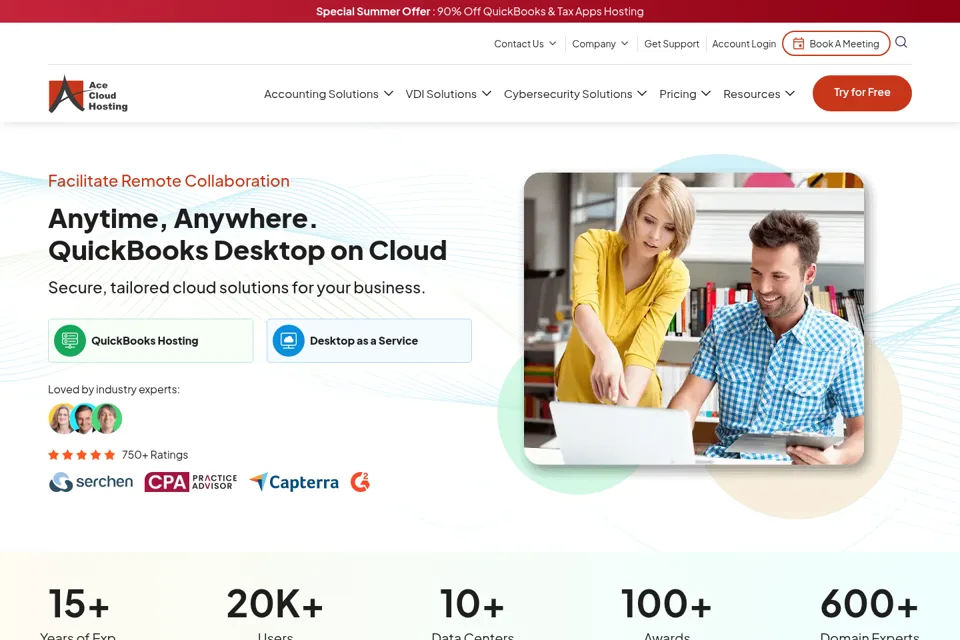
Task: Select the QuickBooks Hosting button
Action: [x=151, y=341]
